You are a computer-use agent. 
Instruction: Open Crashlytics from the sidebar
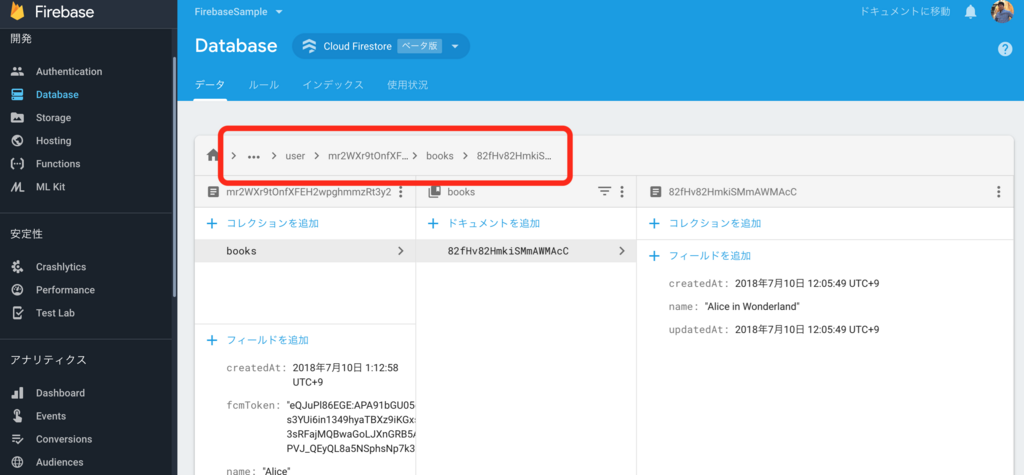coord(61,267)
